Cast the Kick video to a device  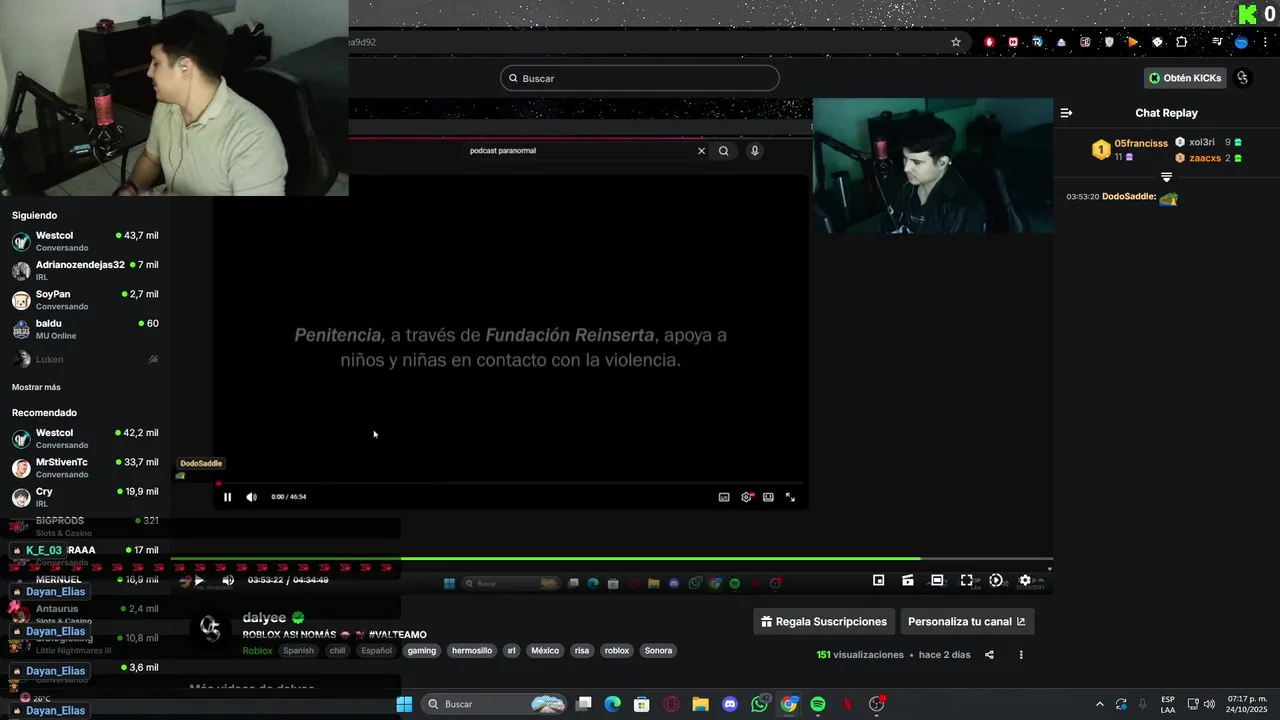[907, 580]
